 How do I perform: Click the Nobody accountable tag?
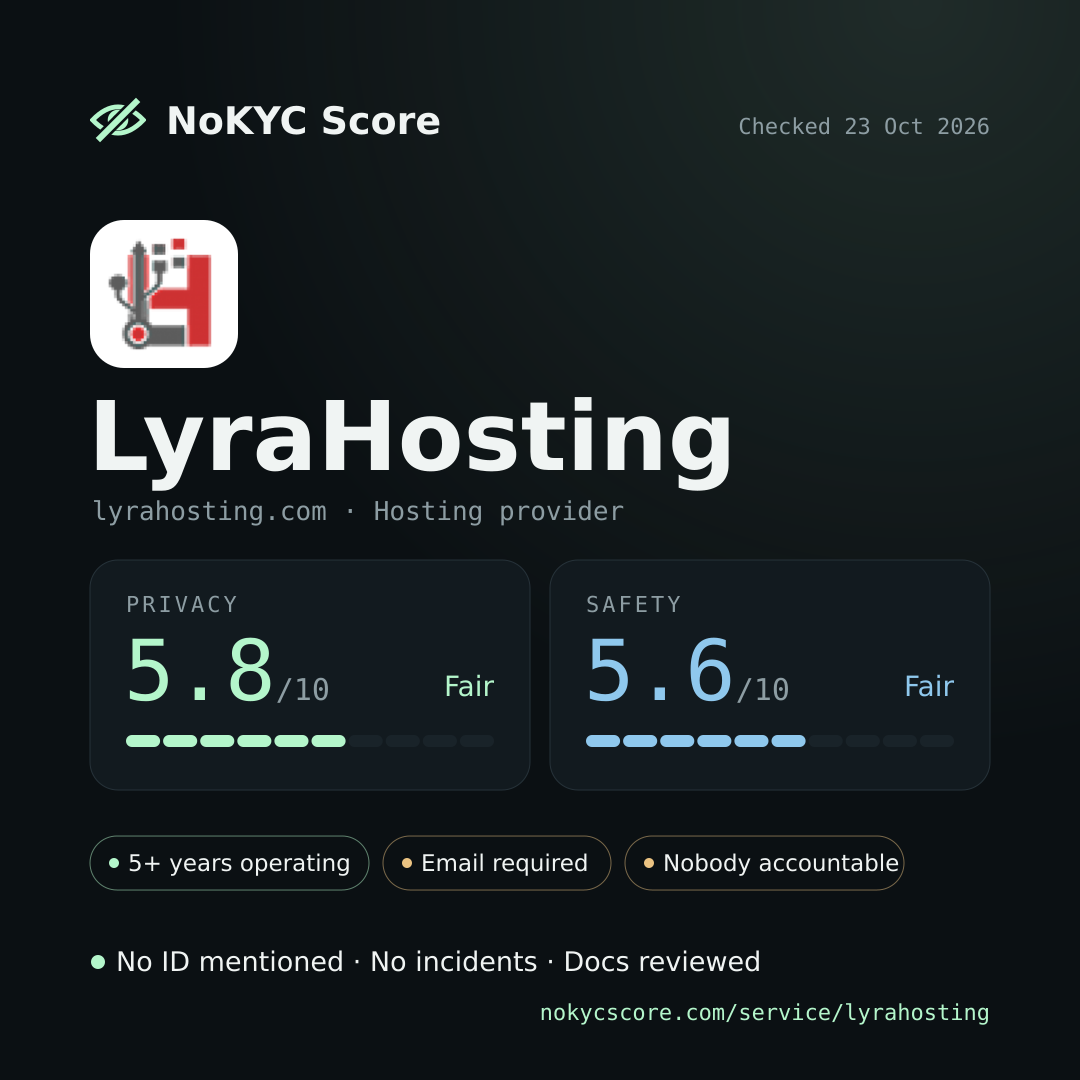coord(764,863)
